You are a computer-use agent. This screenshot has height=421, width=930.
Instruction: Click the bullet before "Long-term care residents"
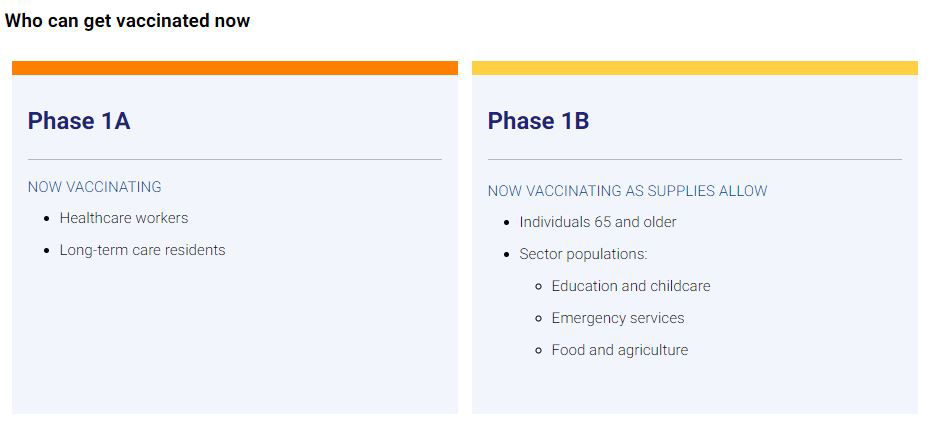[x=47, y=251]
